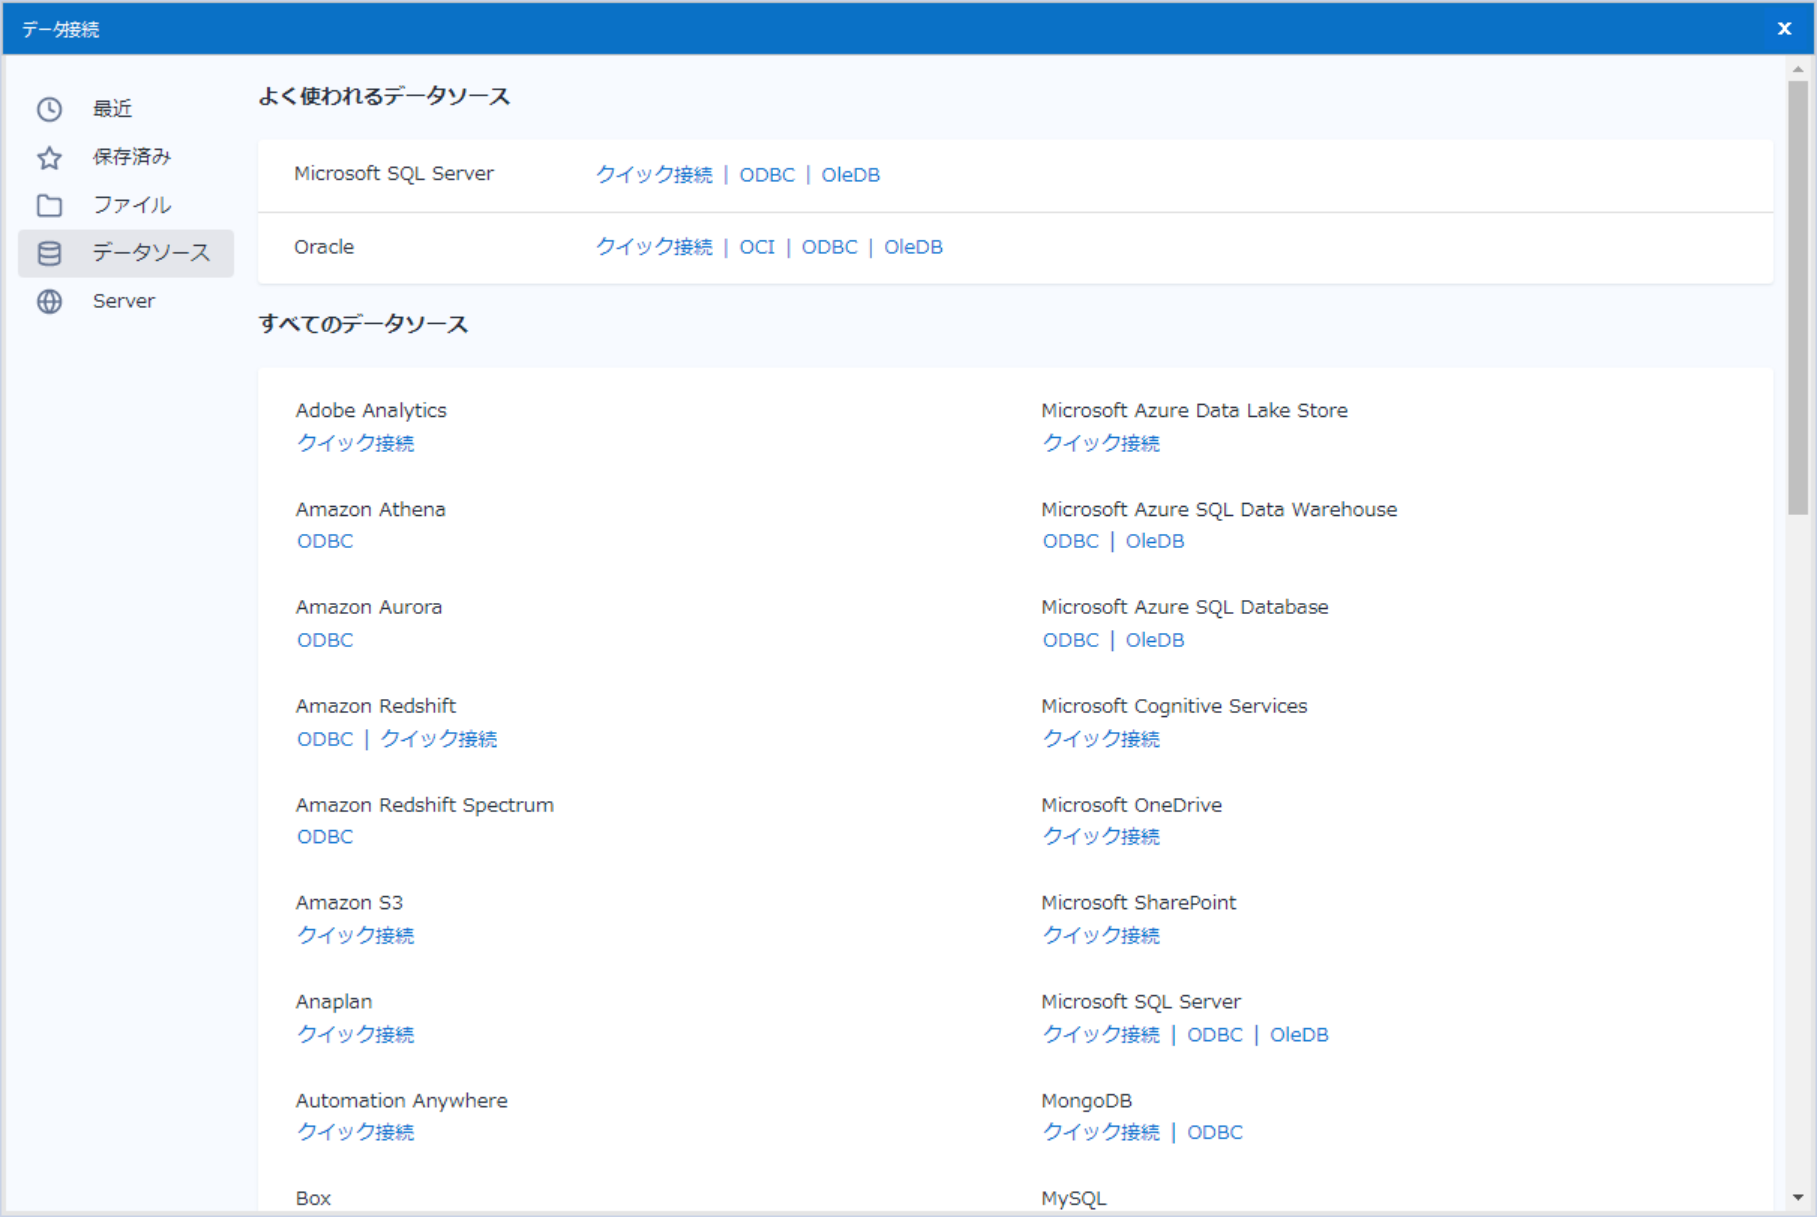Click クイック接続 under Amazon Redshift
Screen dimensions: 1817x1217
point(438,739)
